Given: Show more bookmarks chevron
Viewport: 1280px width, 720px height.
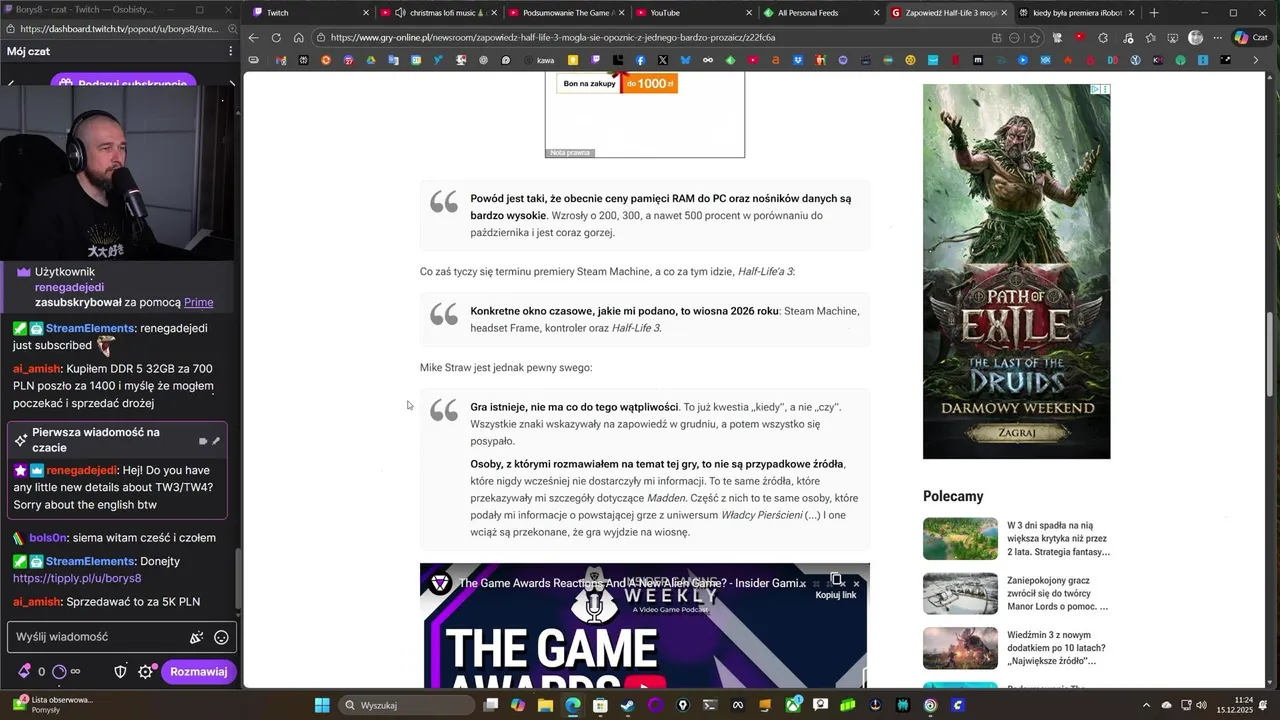Looking at the screenshot, I should pyautogui.click(x=1256, y=60).
